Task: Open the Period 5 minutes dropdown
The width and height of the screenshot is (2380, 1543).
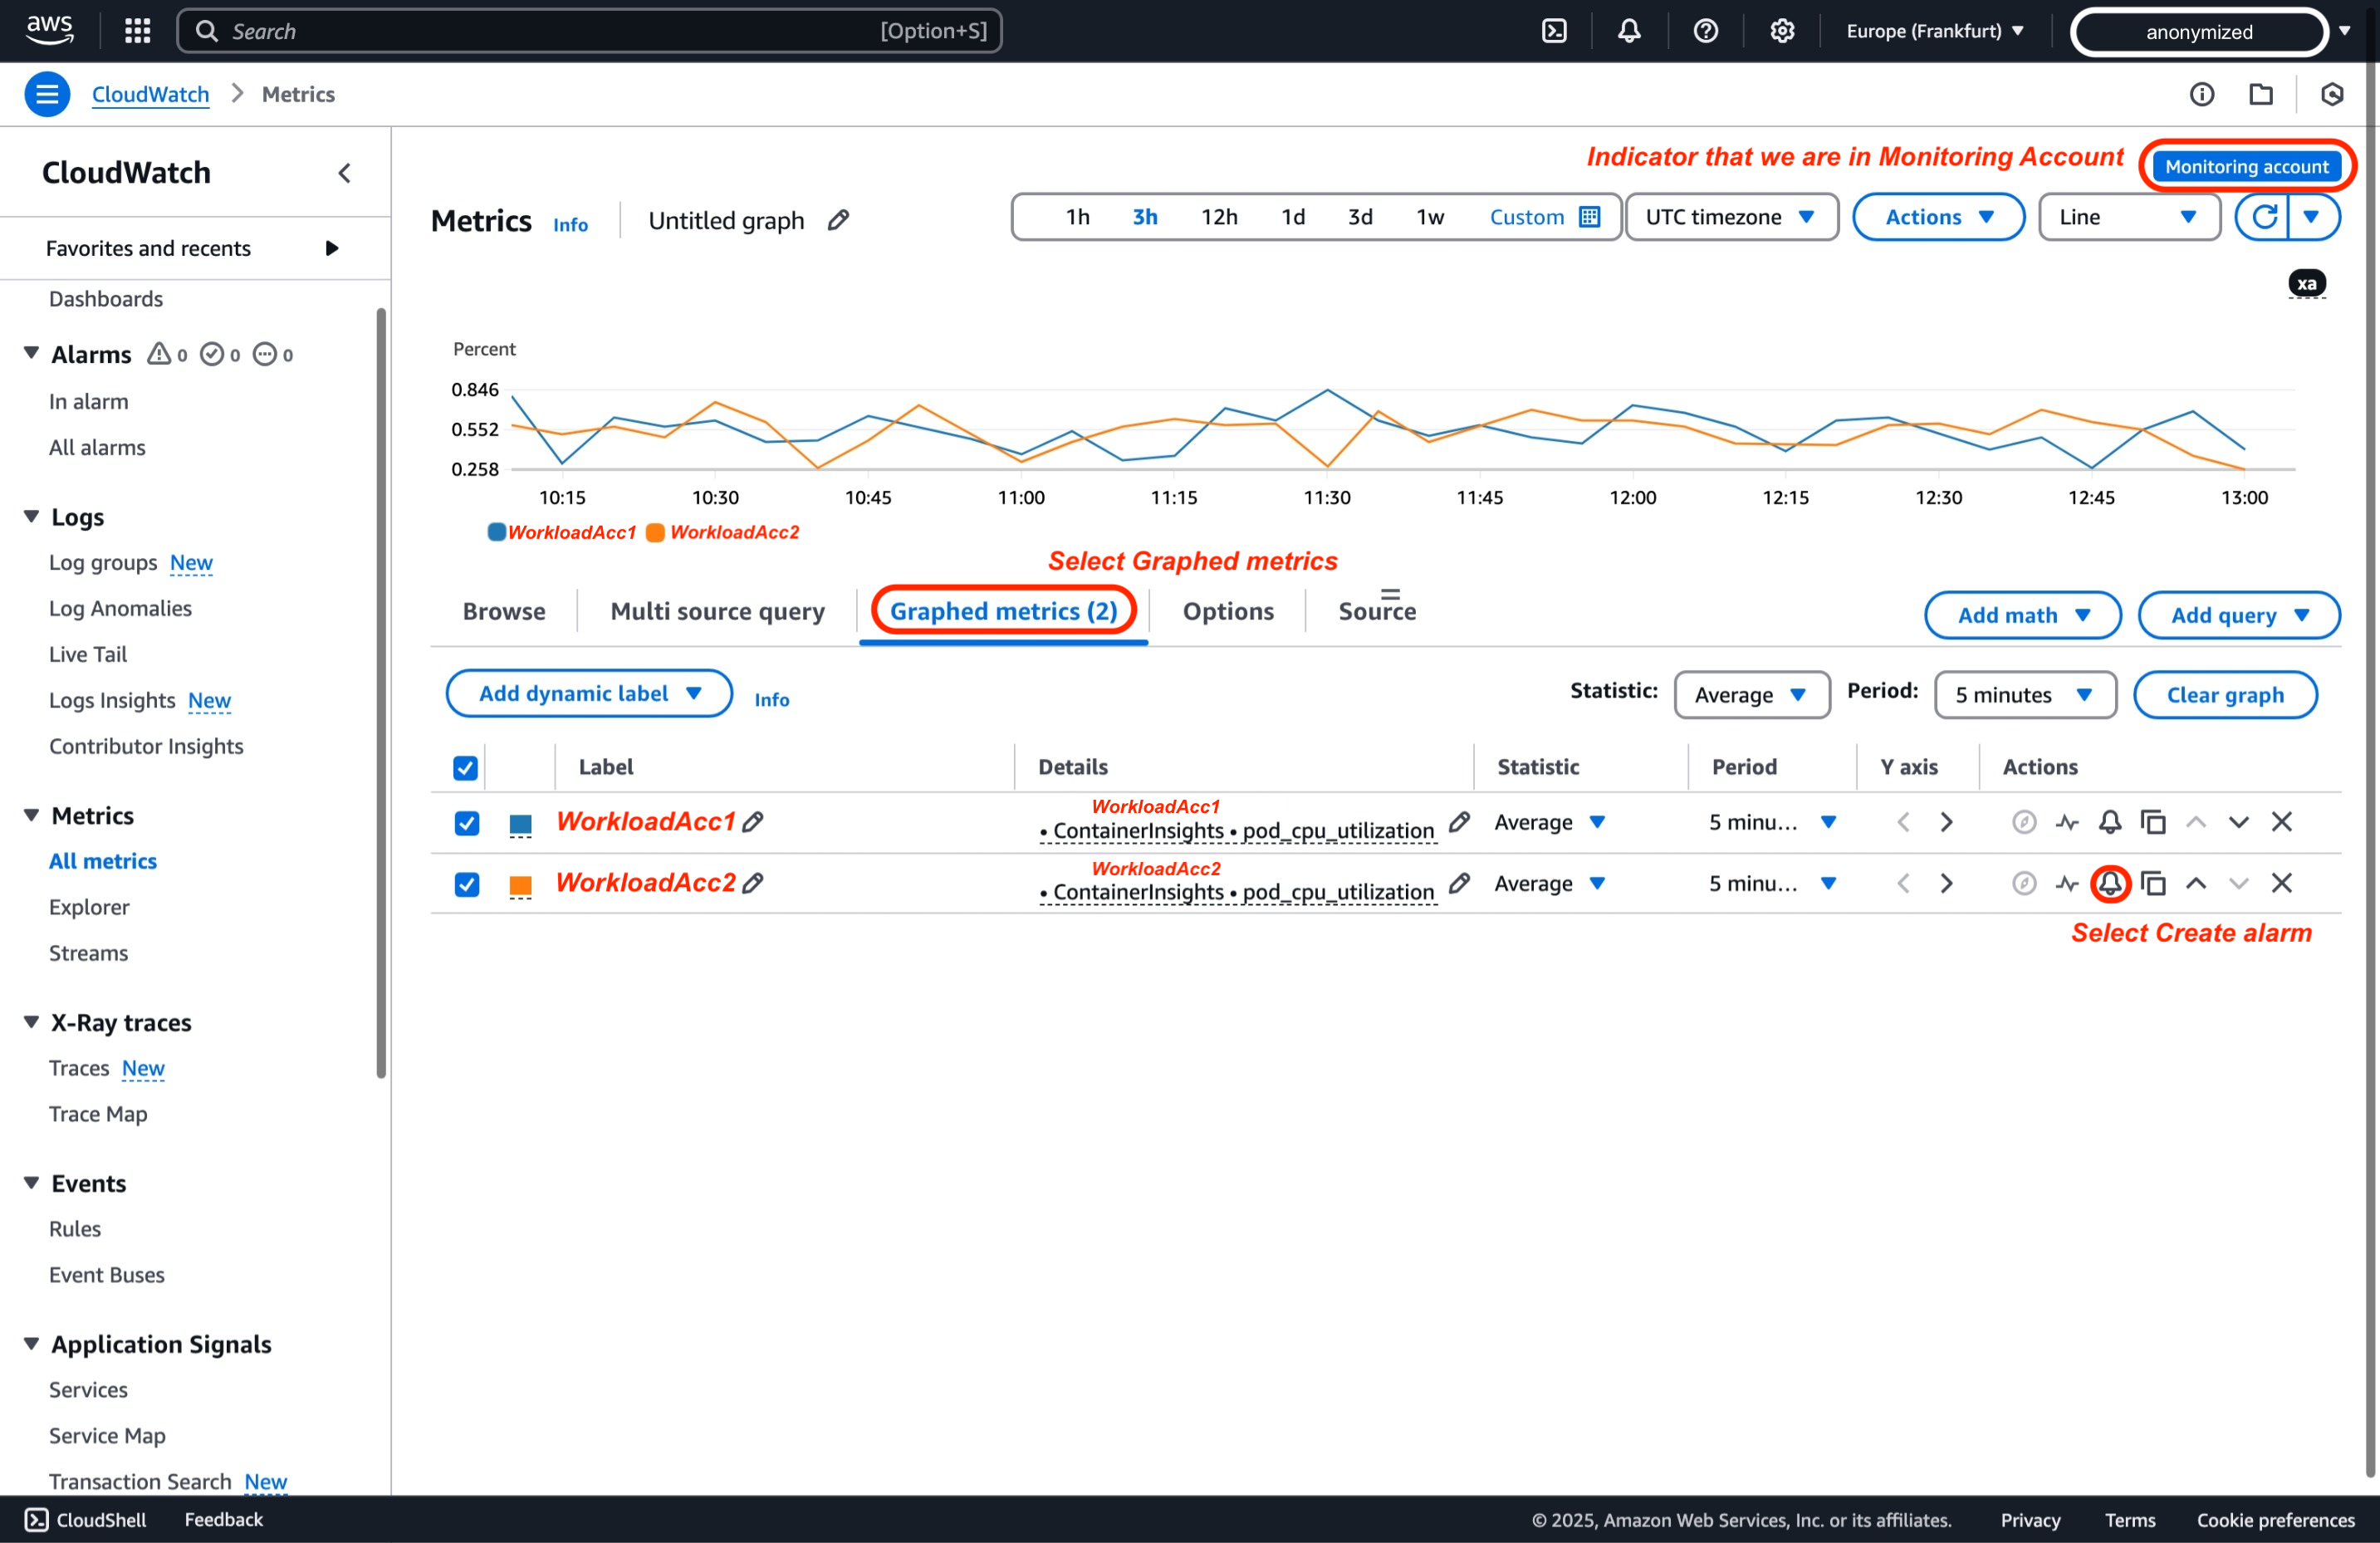Action: (x=2025, y=694)
